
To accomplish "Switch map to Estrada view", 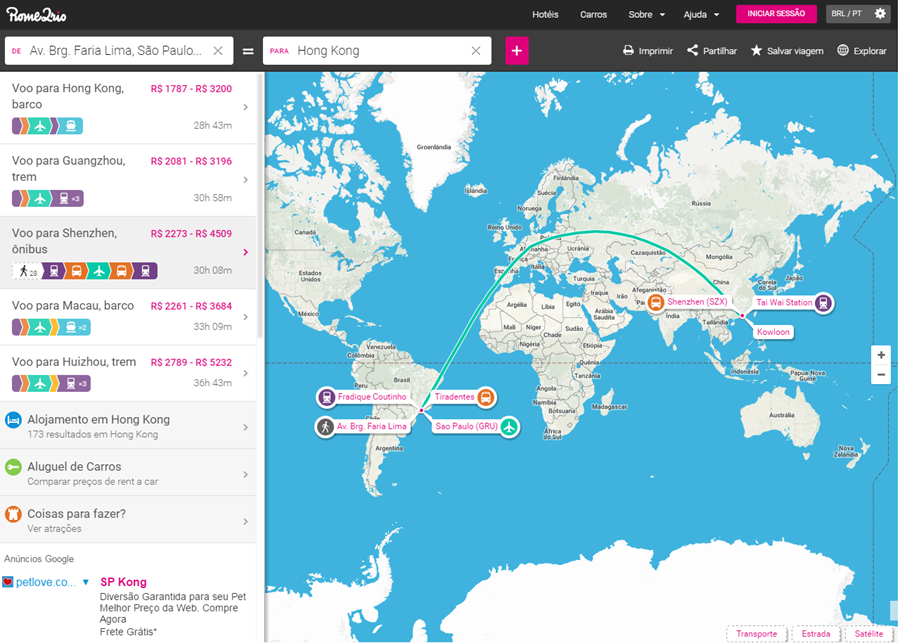I will tap(815, 634).
